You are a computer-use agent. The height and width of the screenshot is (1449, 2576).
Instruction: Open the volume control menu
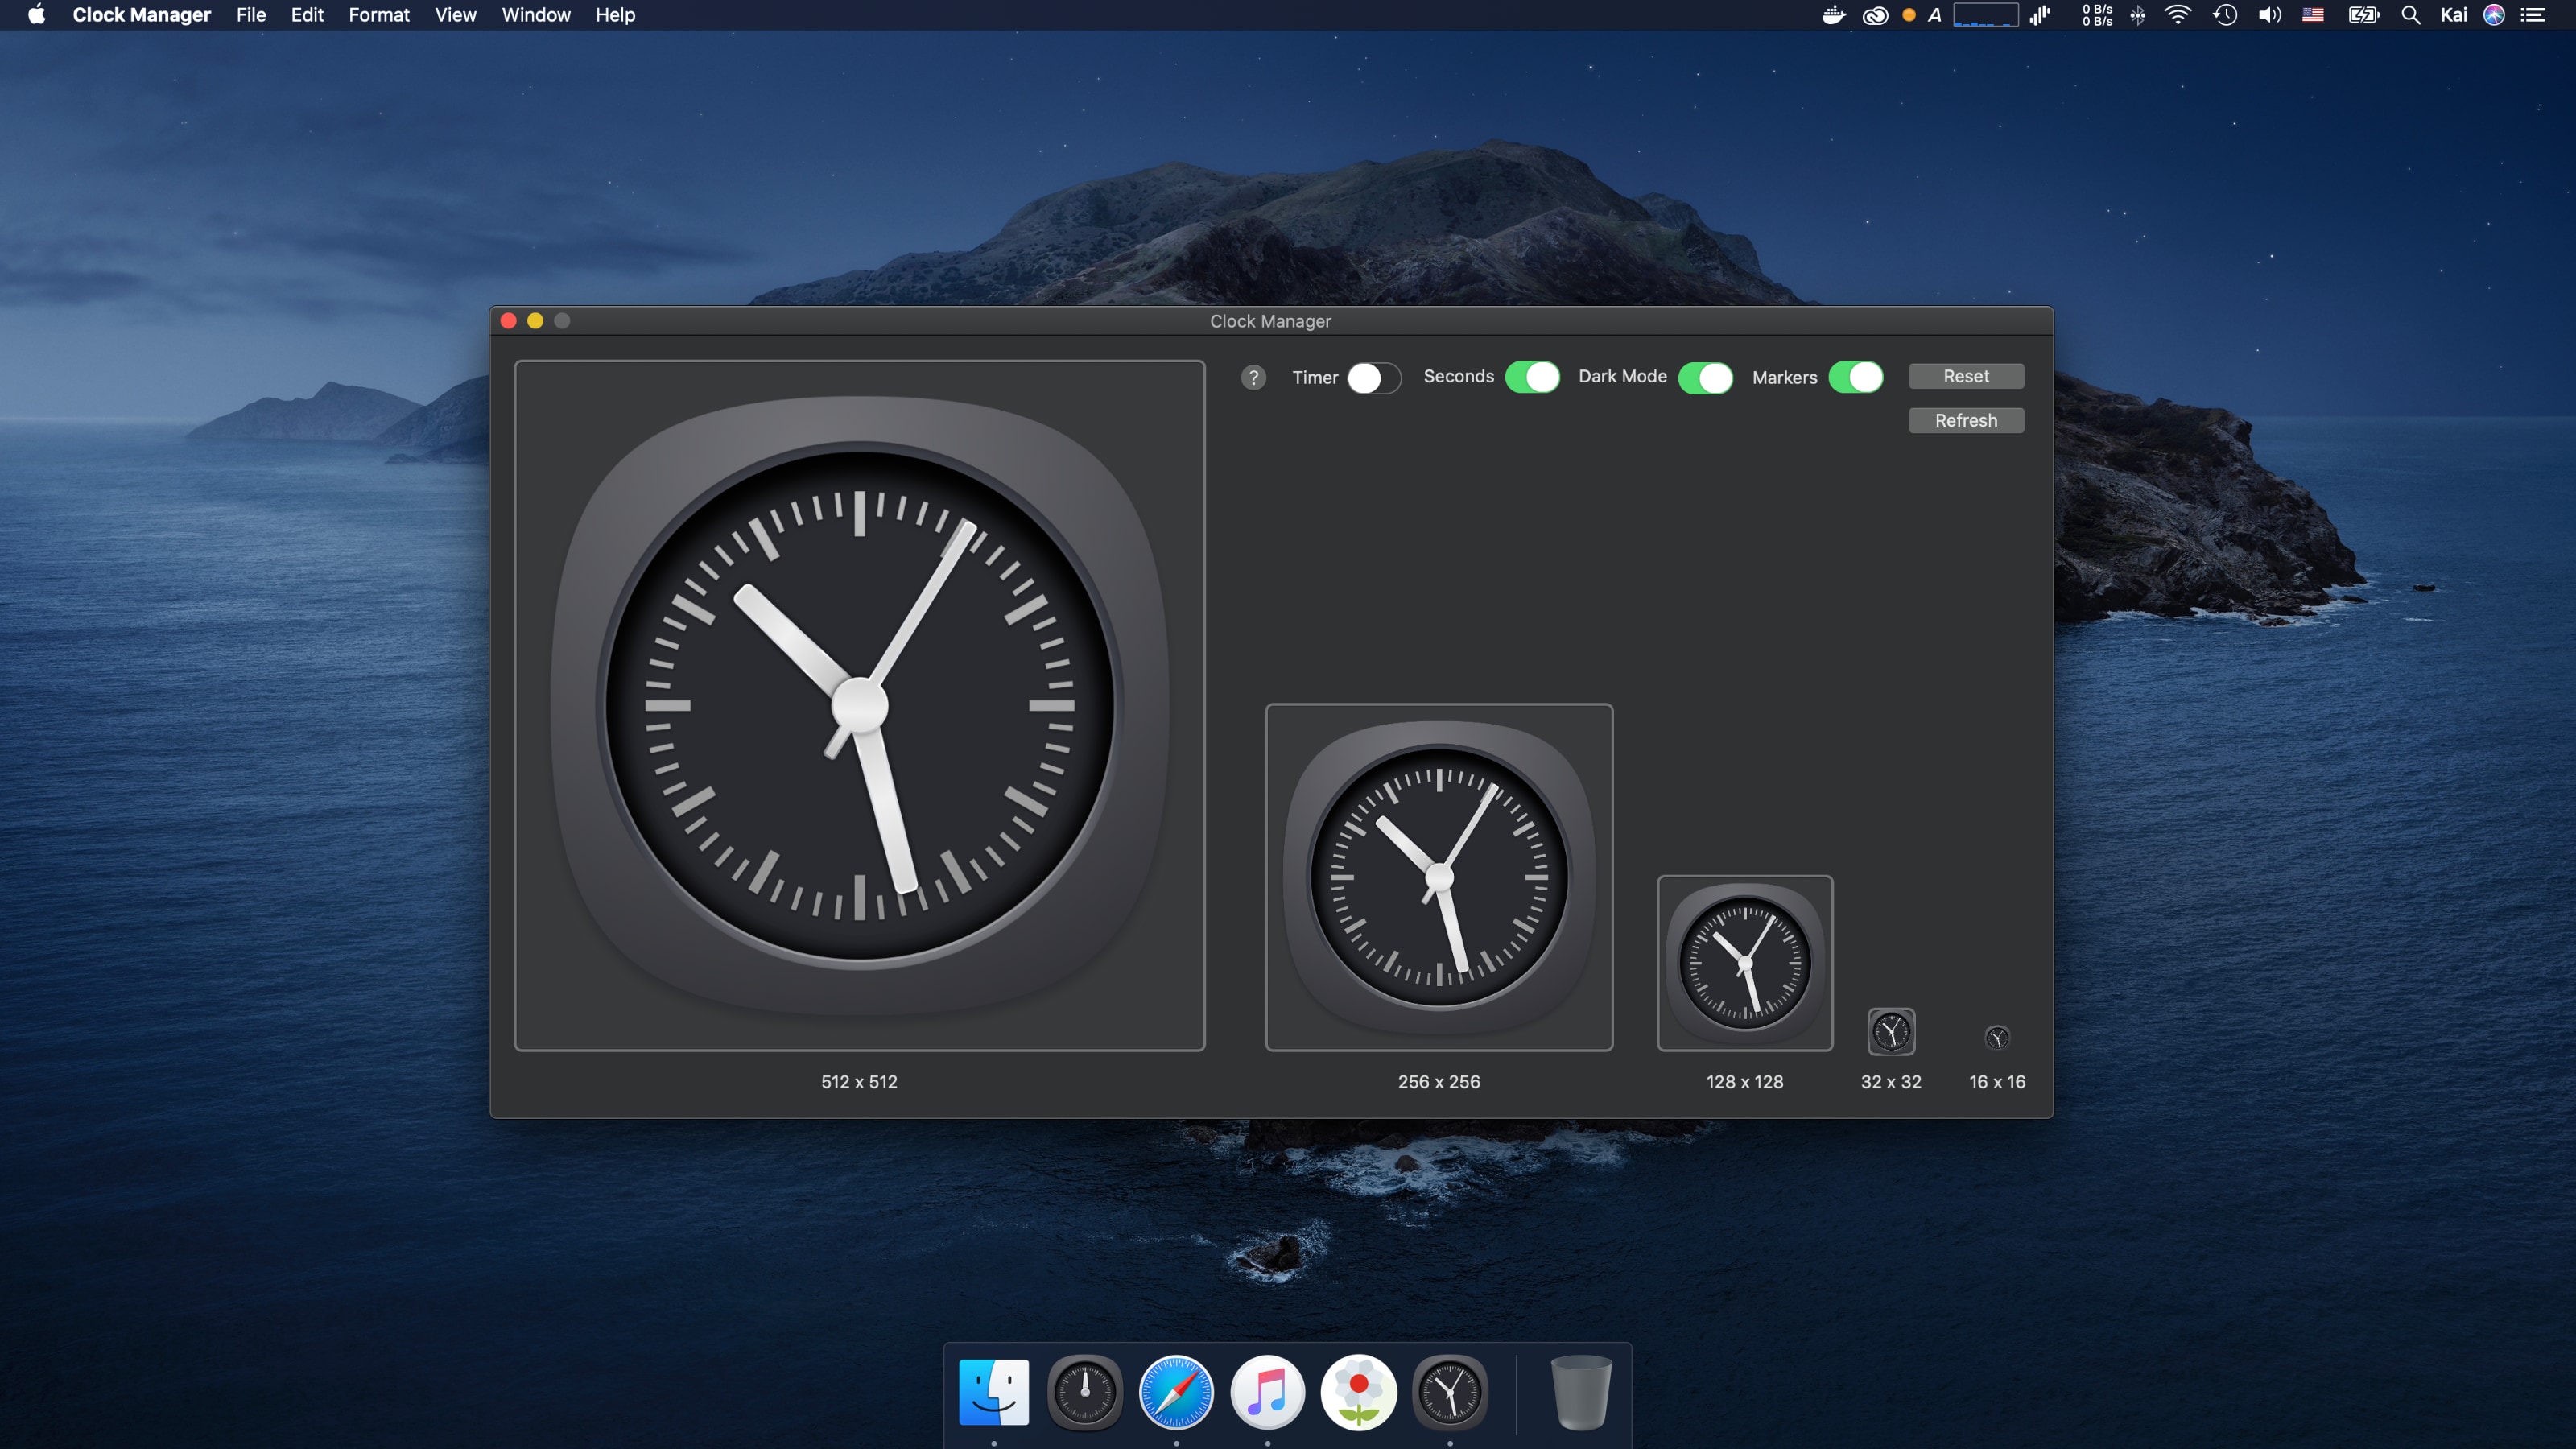click(2270, 15)
